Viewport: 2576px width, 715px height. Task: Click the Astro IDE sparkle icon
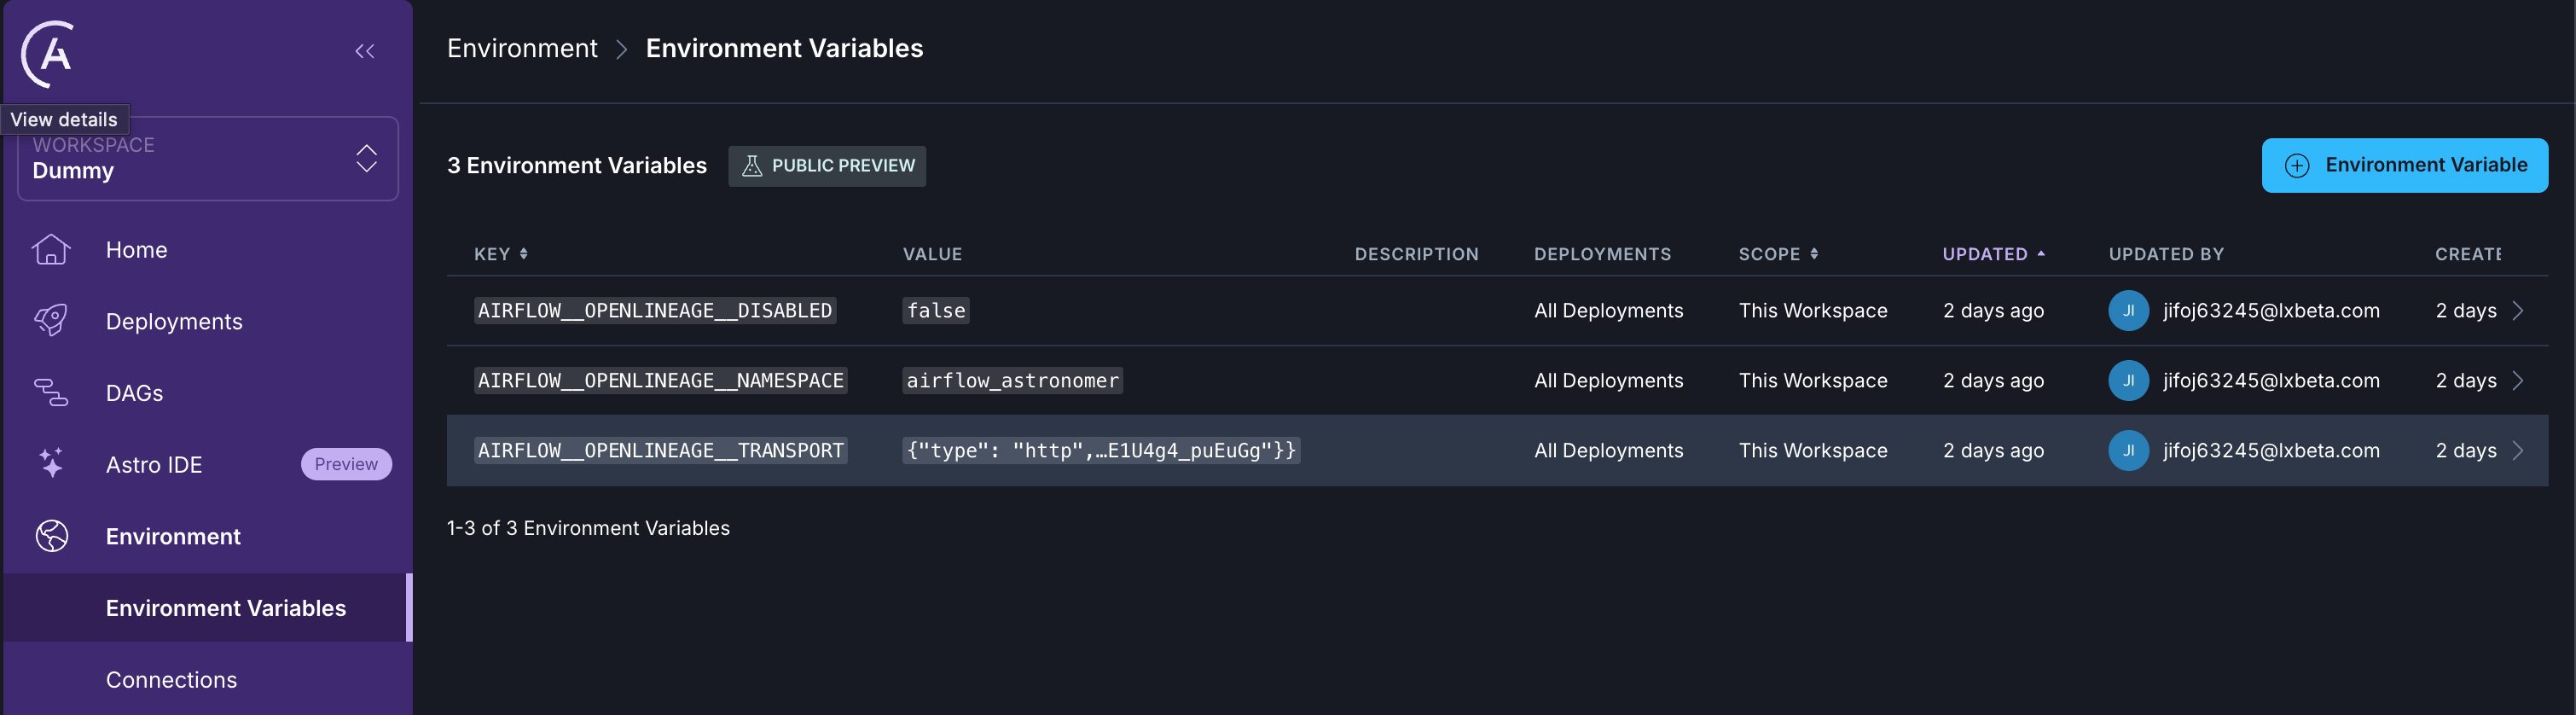[x=51, y=464]
